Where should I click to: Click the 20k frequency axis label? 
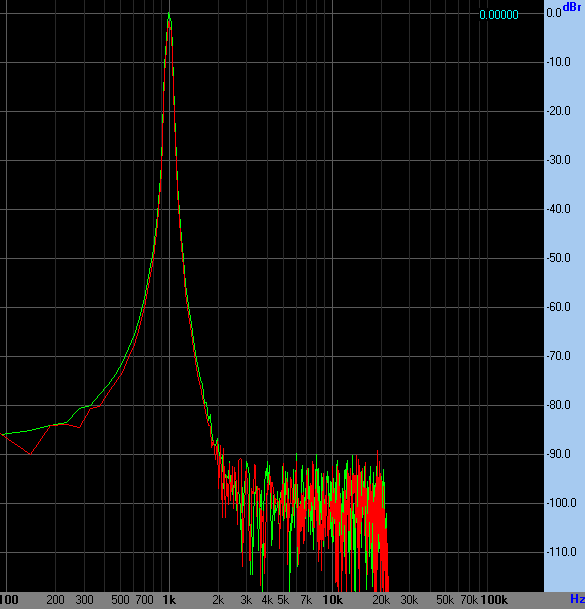coord(381,600)
